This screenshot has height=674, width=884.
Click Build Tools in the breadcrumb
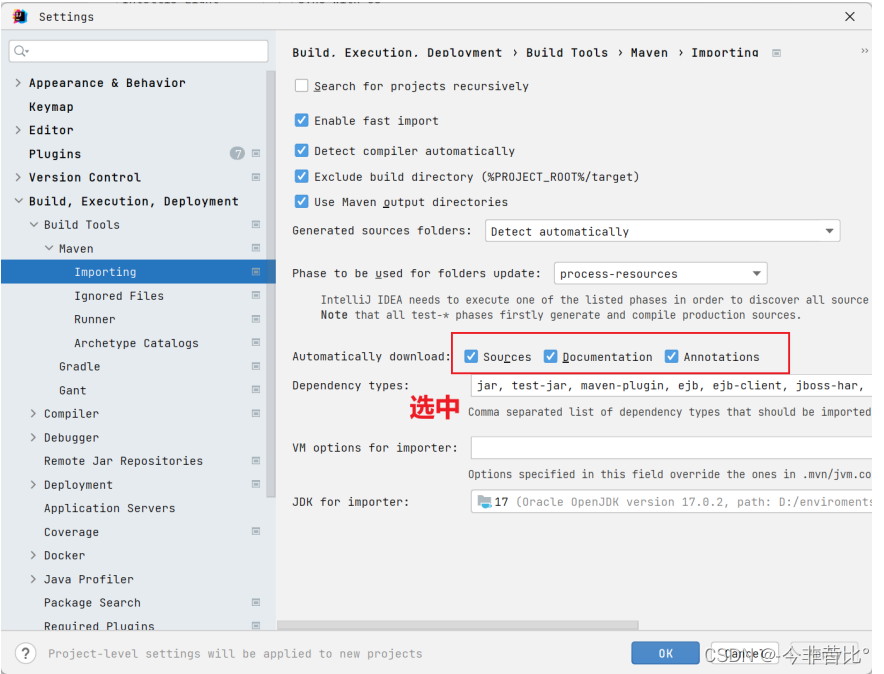[x=567, y=52]
